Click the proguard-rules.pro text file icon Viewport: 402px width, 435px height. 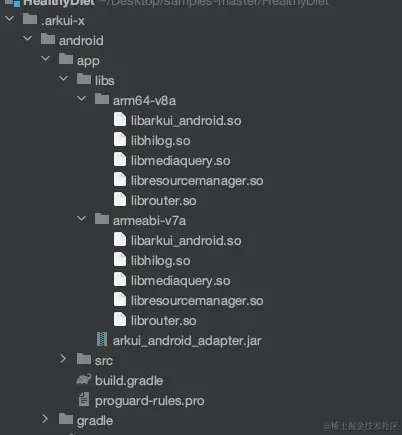(84, 399)
